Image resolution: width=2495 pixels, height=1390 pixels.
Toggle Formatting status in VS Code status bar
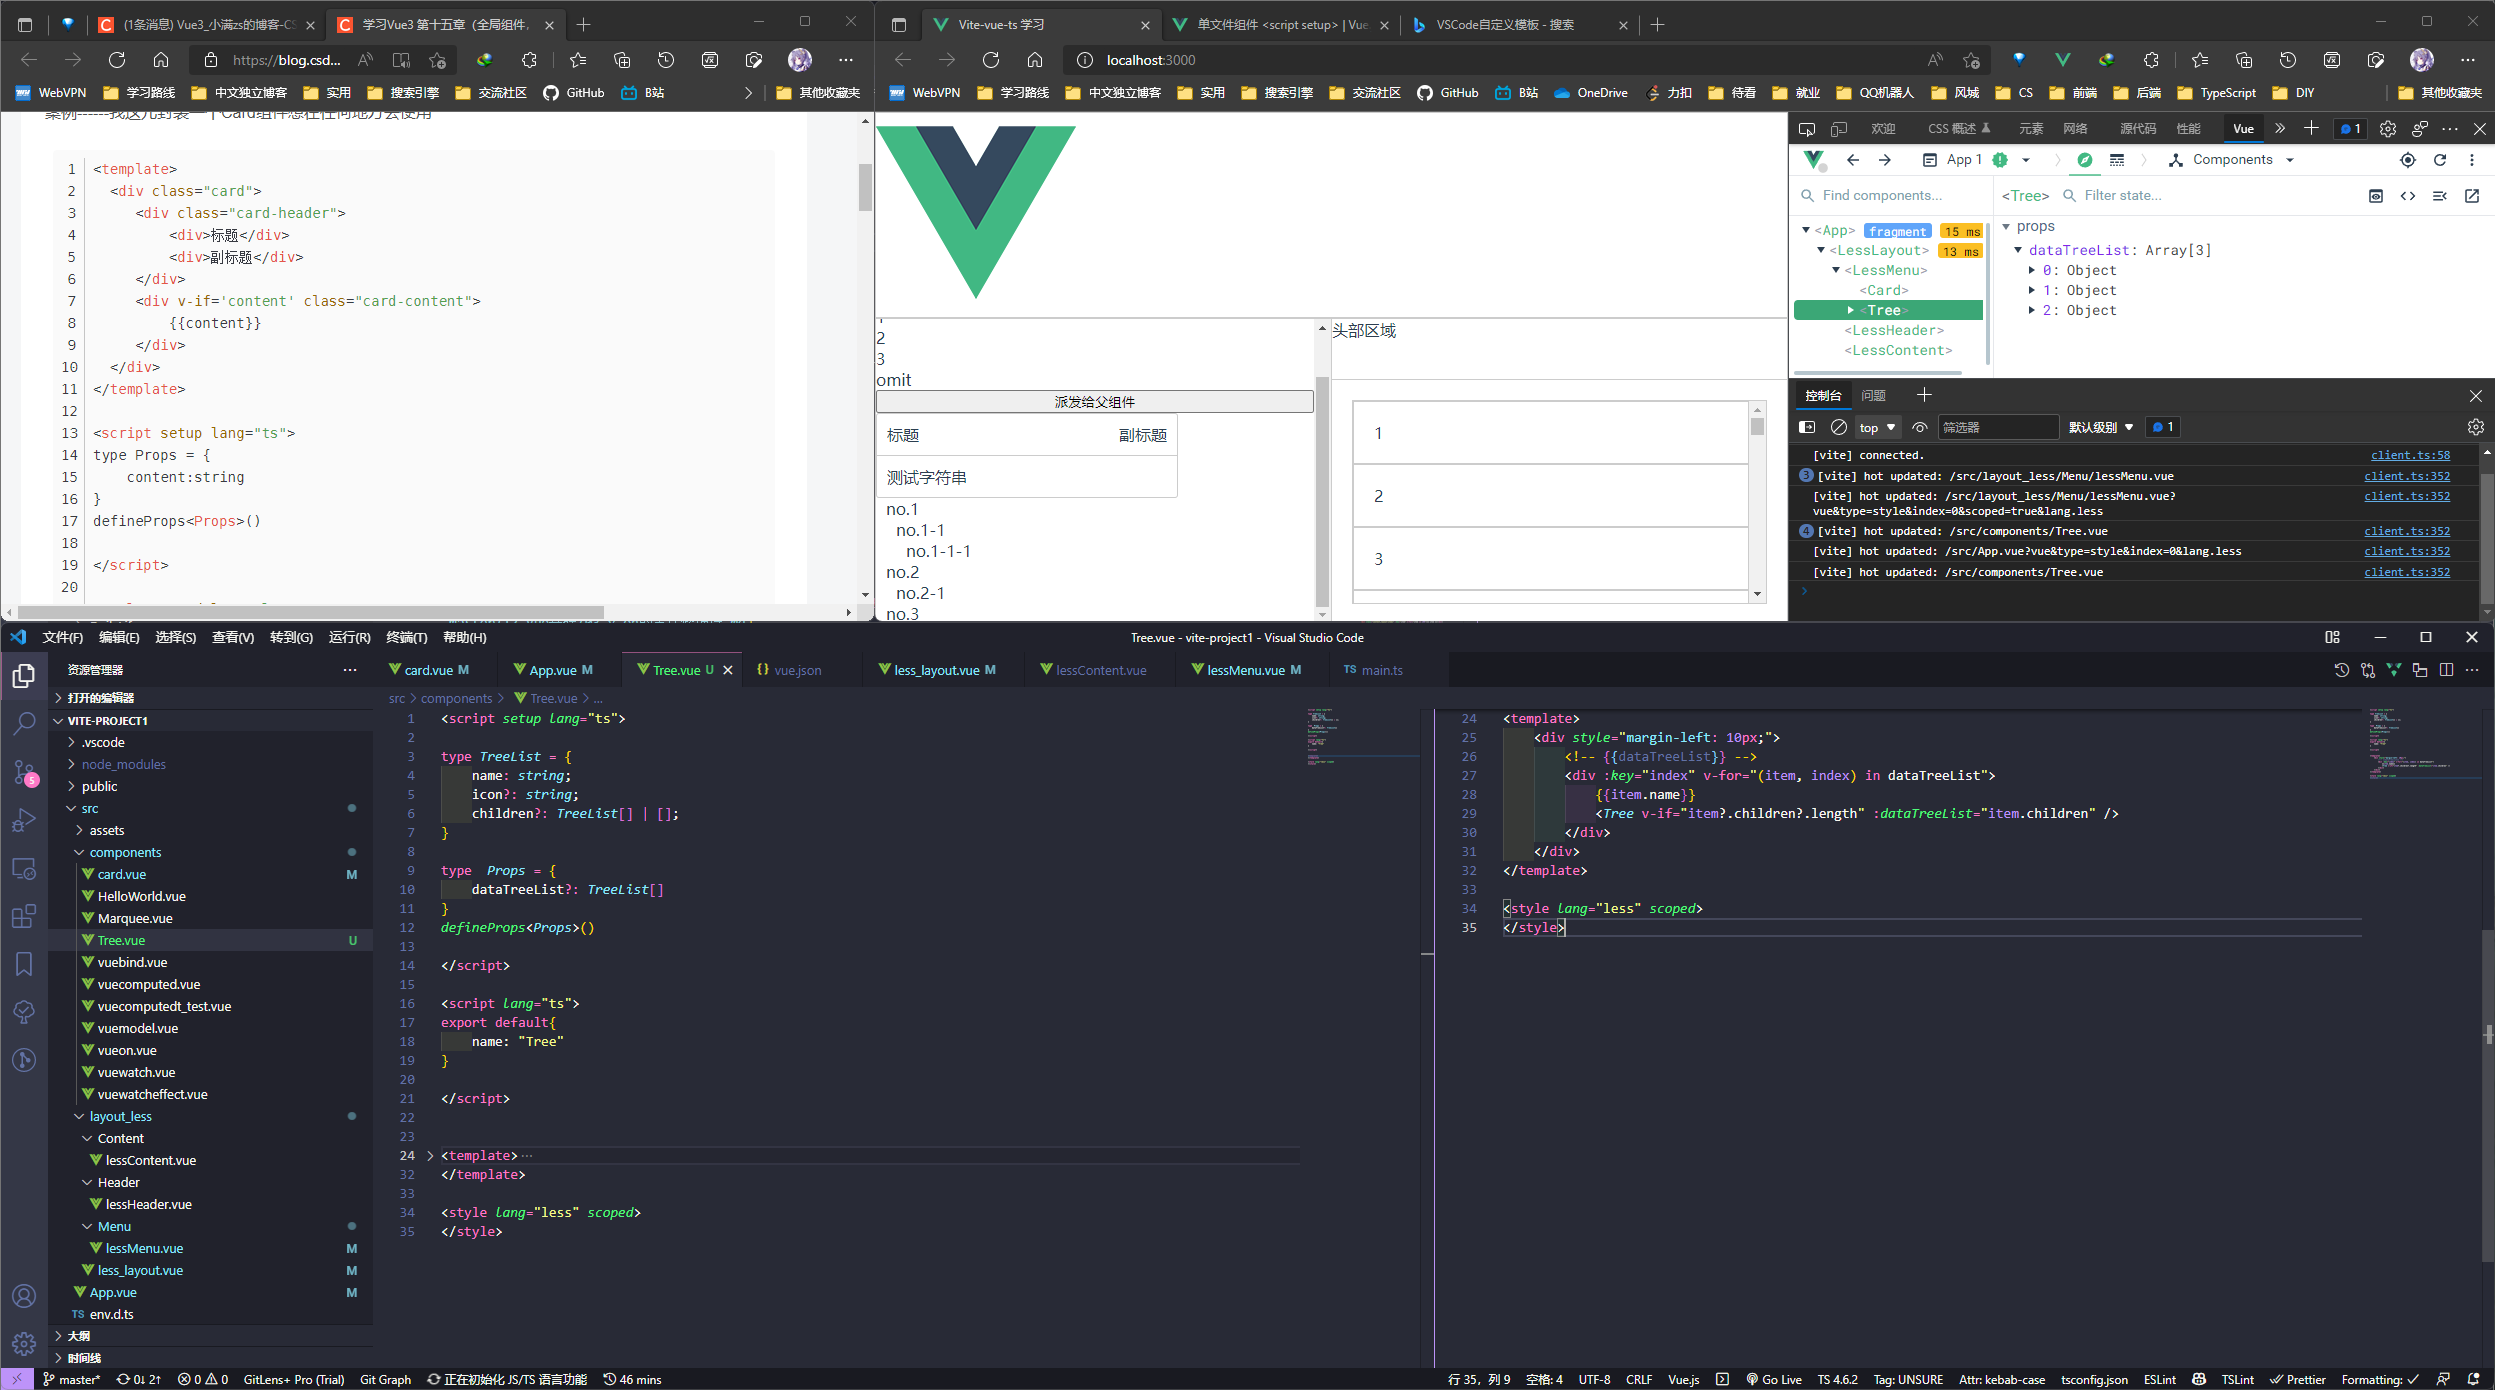(2380, 1379)
